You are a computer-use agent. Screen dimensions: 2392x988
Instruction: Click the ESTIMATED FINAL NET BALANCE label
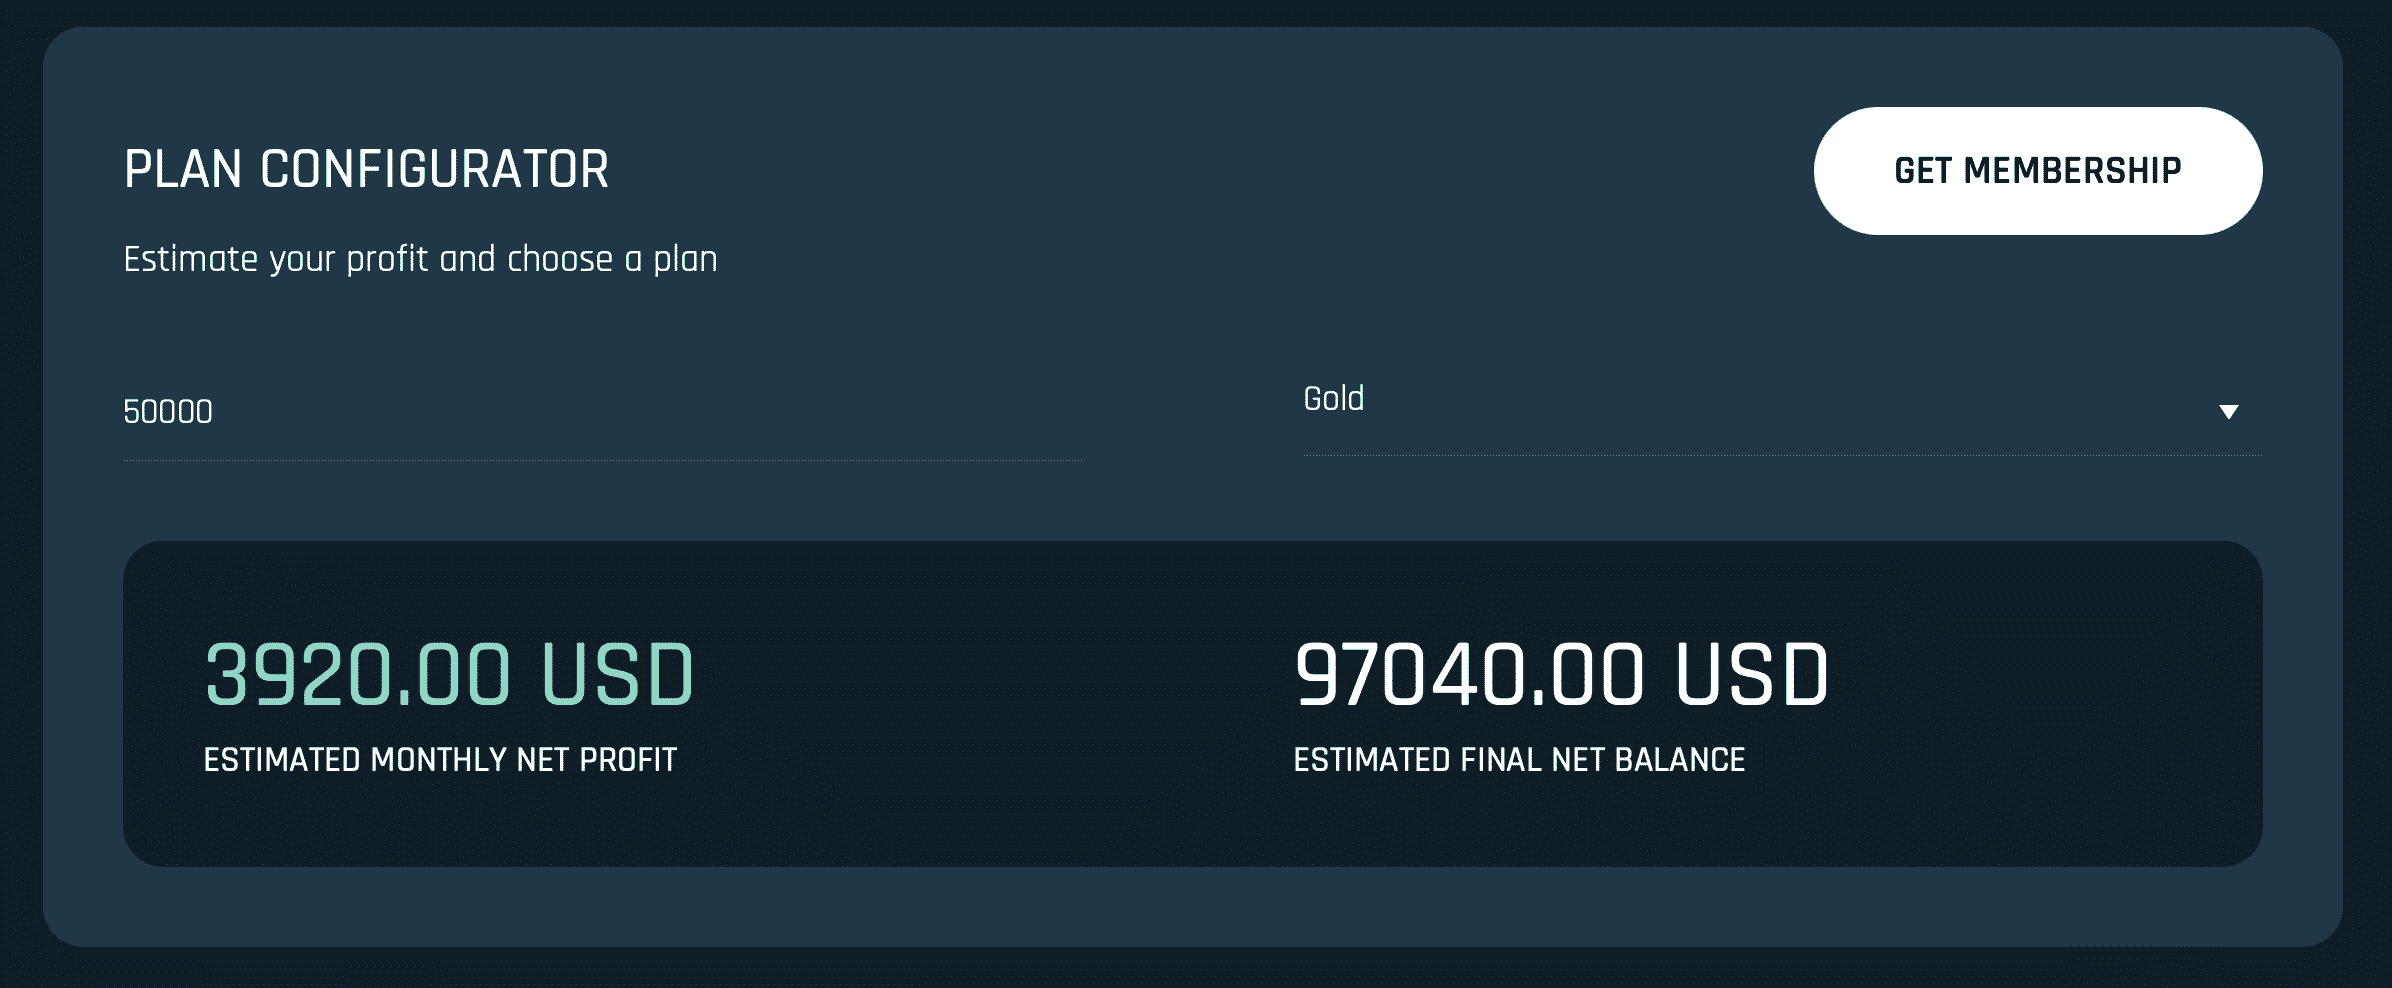[1519, 760]
